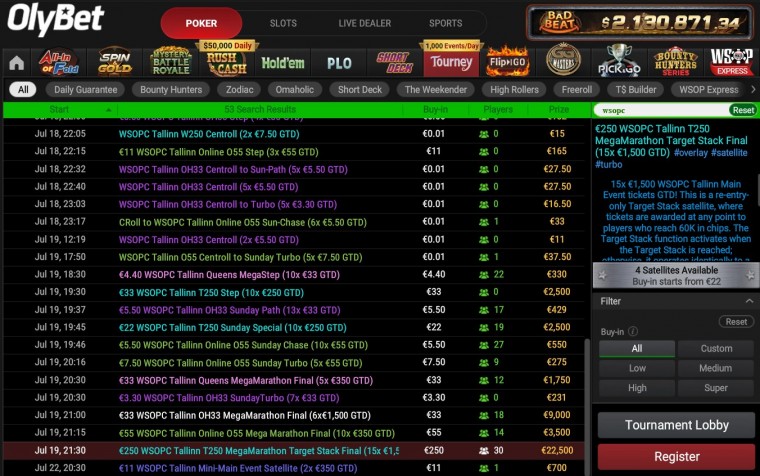This screenshot has height=476, width=760.
Task: Select the Freeroll filter chip
Action: 577,89
